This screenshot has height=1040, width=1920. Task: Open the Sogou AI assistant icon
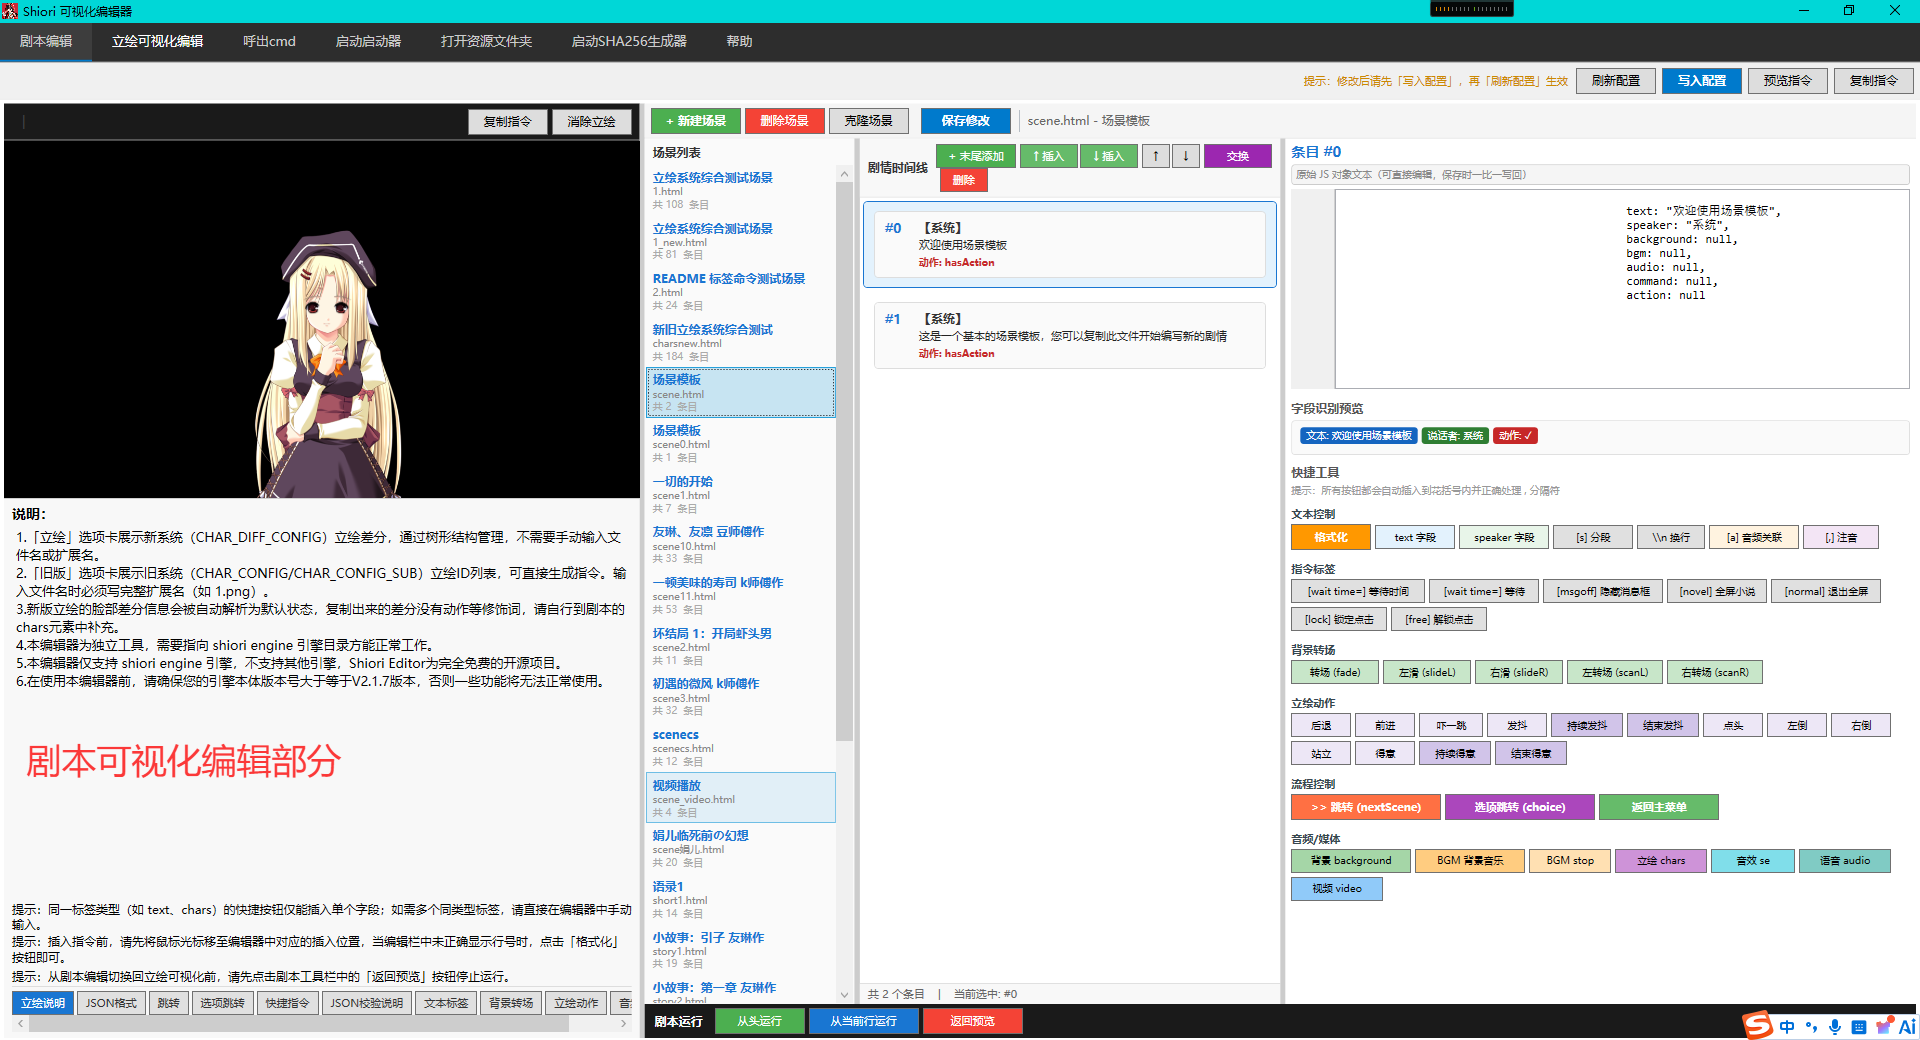[x=1907, y=1026]
